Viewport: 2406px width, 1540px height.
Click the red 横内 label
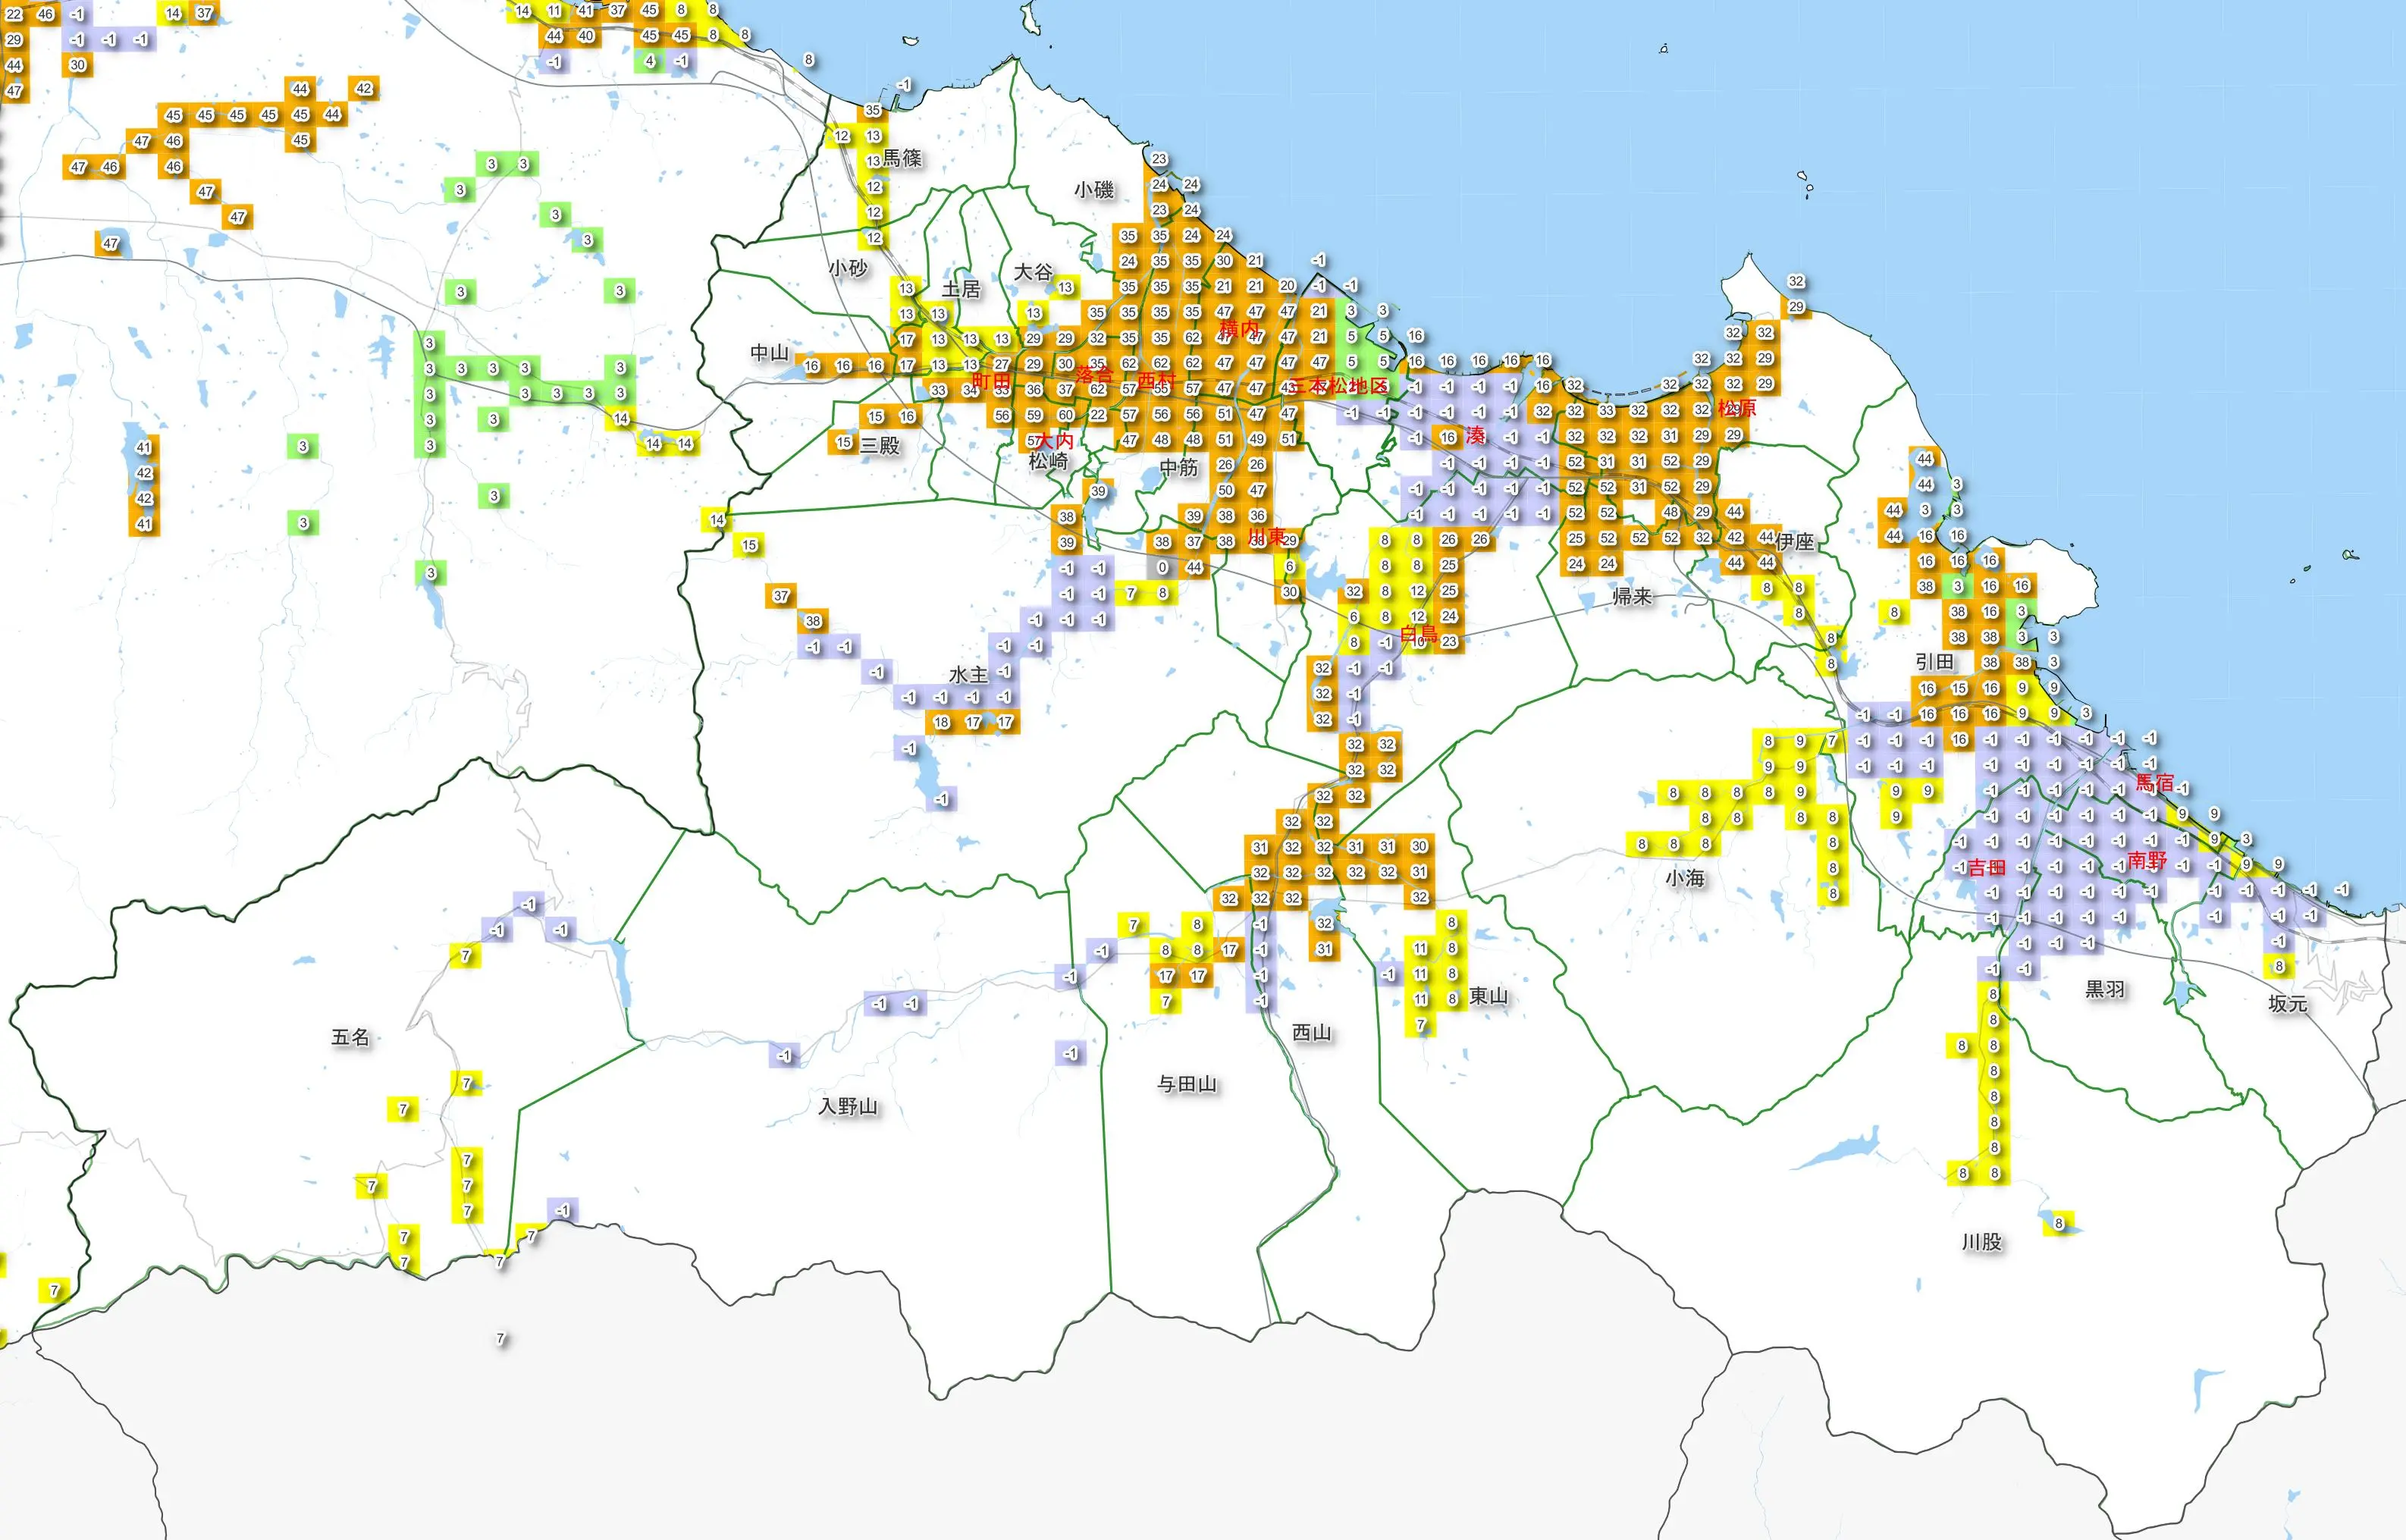point(1239,329)
